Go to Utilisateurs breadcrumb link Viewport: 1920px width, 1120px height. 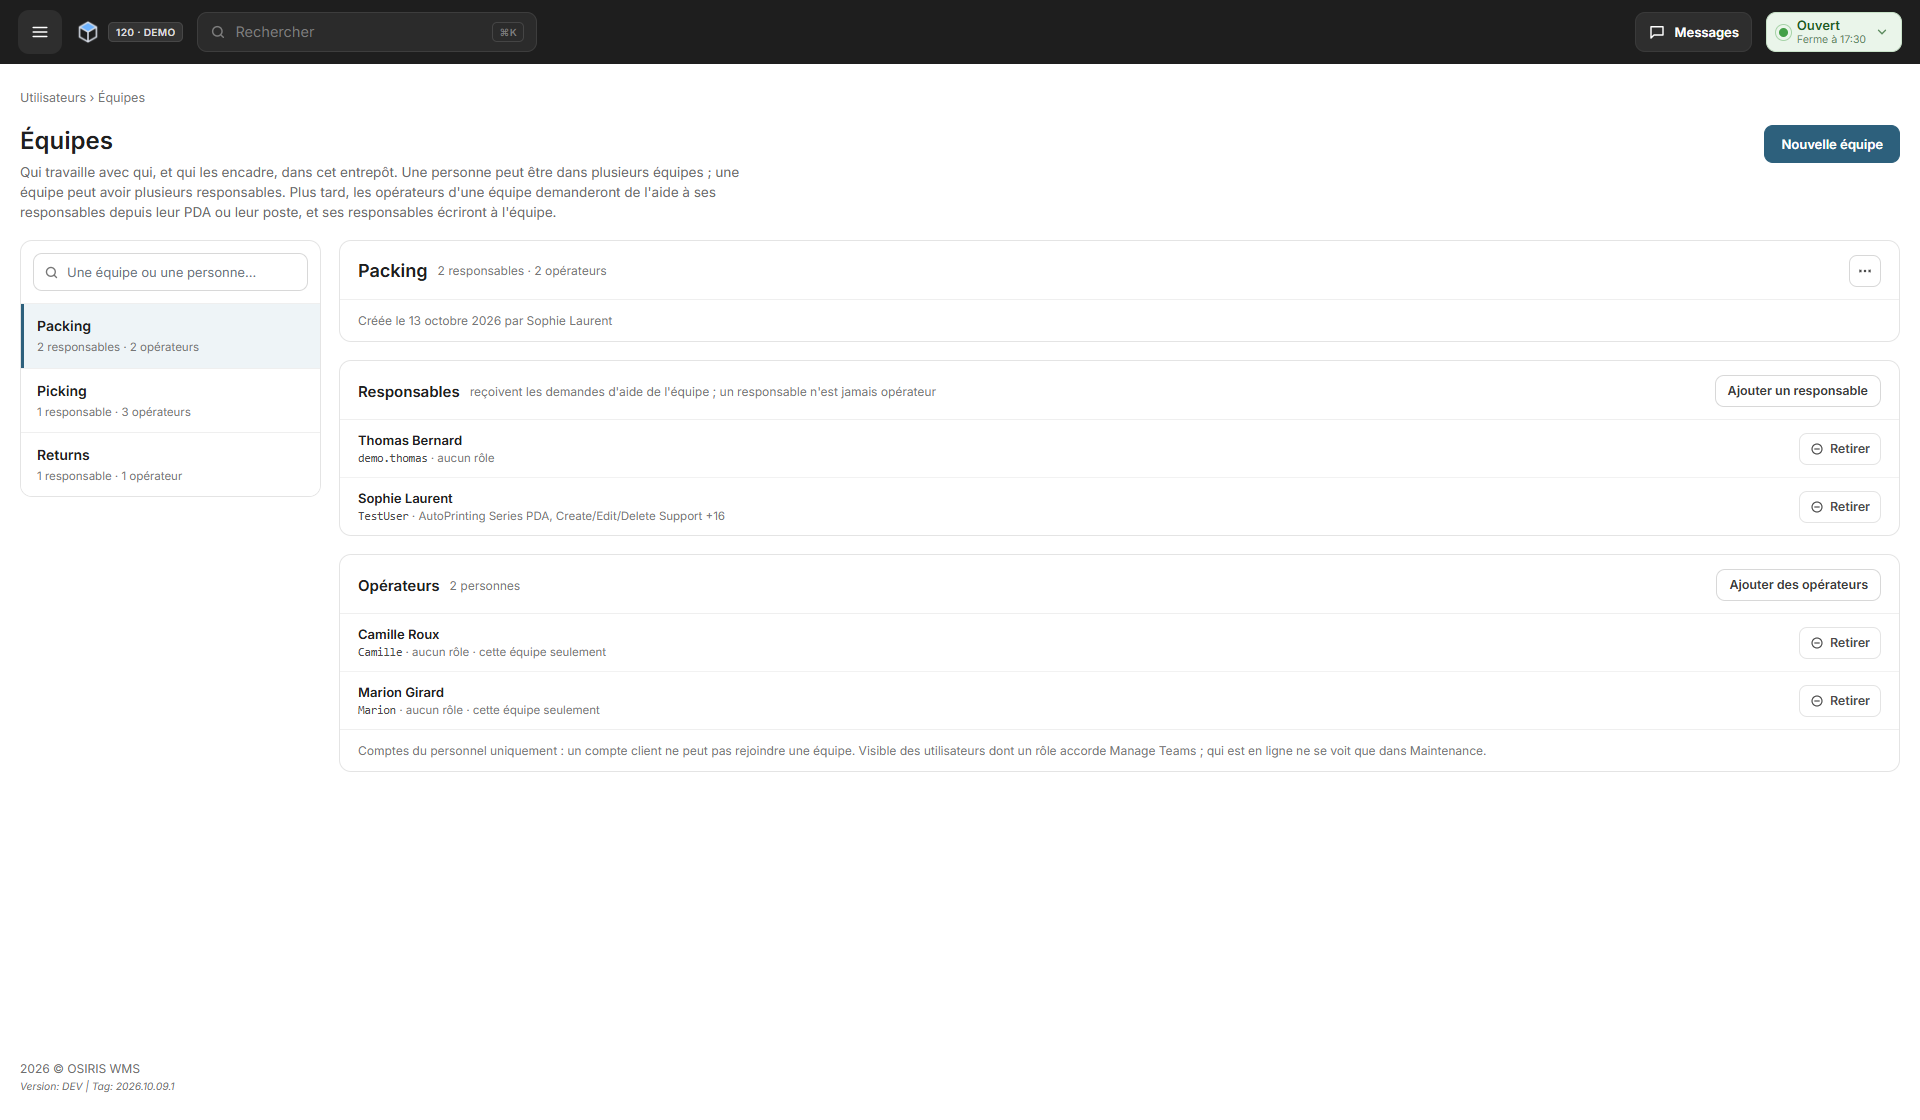[53, 98]
